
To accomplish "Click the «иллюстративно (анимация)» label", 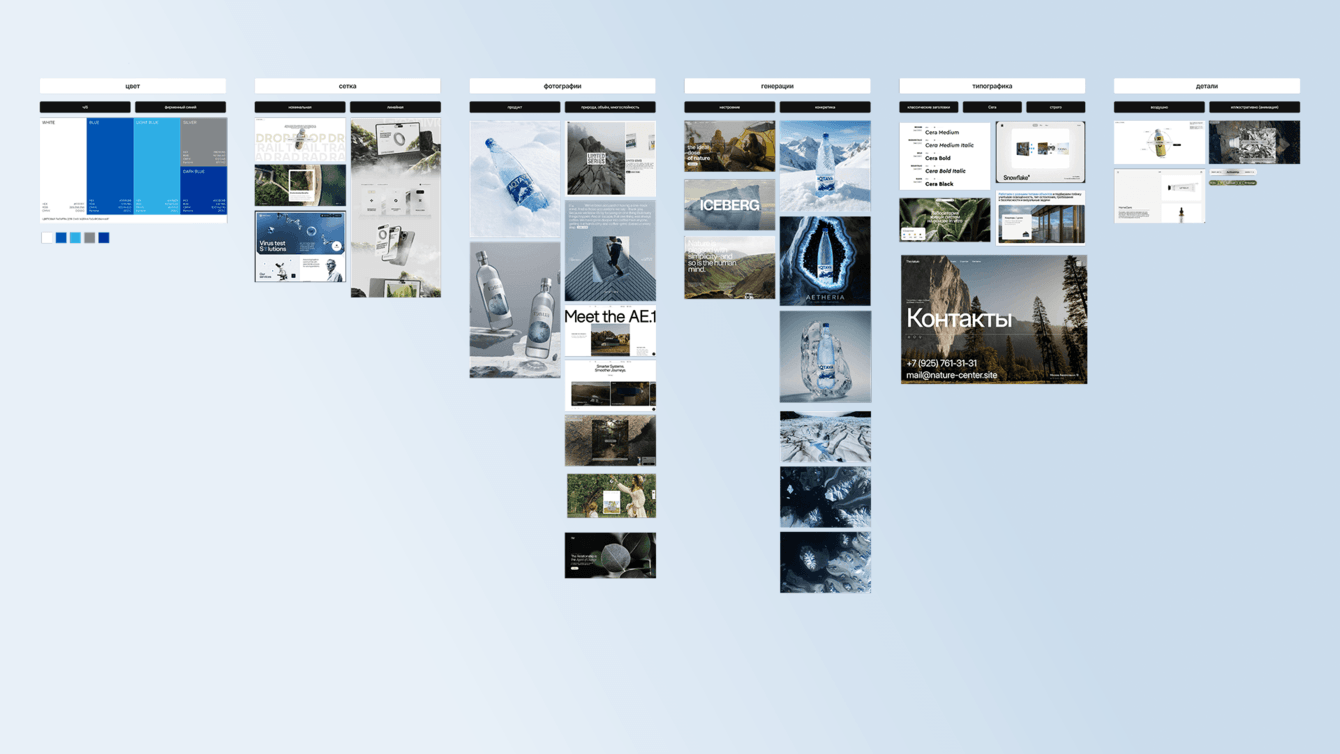I will click(1254, 107).
